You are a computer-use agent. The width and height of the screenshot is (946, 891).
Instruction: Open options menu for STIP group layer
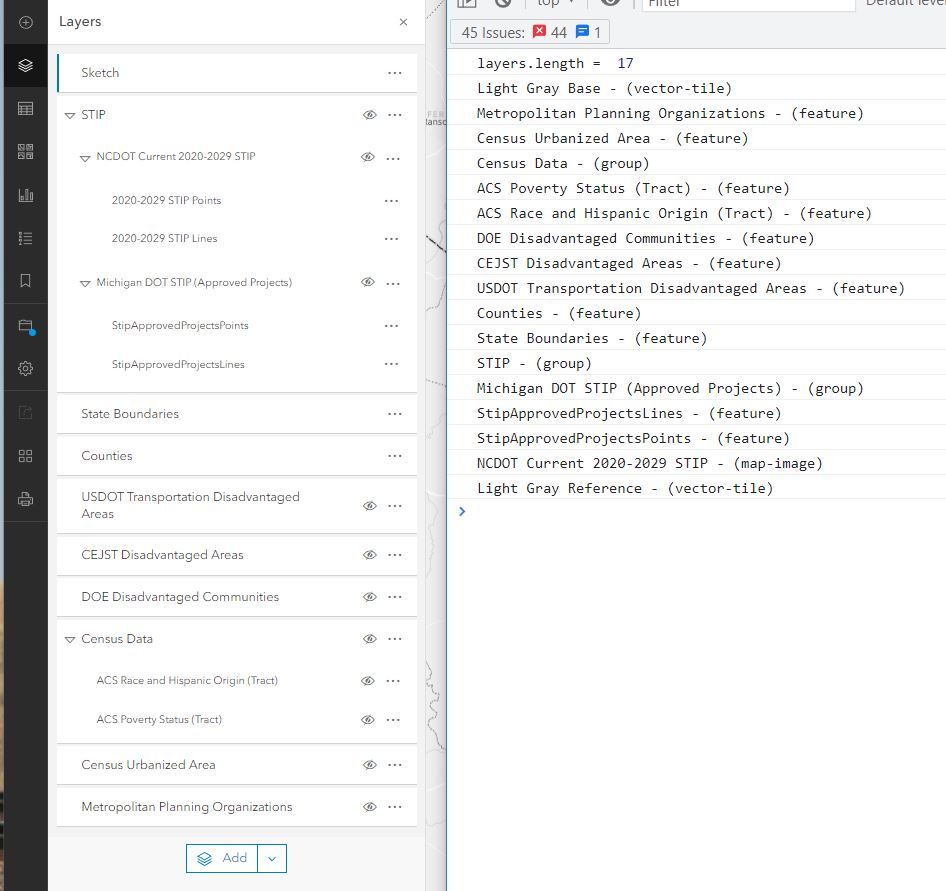395,115
